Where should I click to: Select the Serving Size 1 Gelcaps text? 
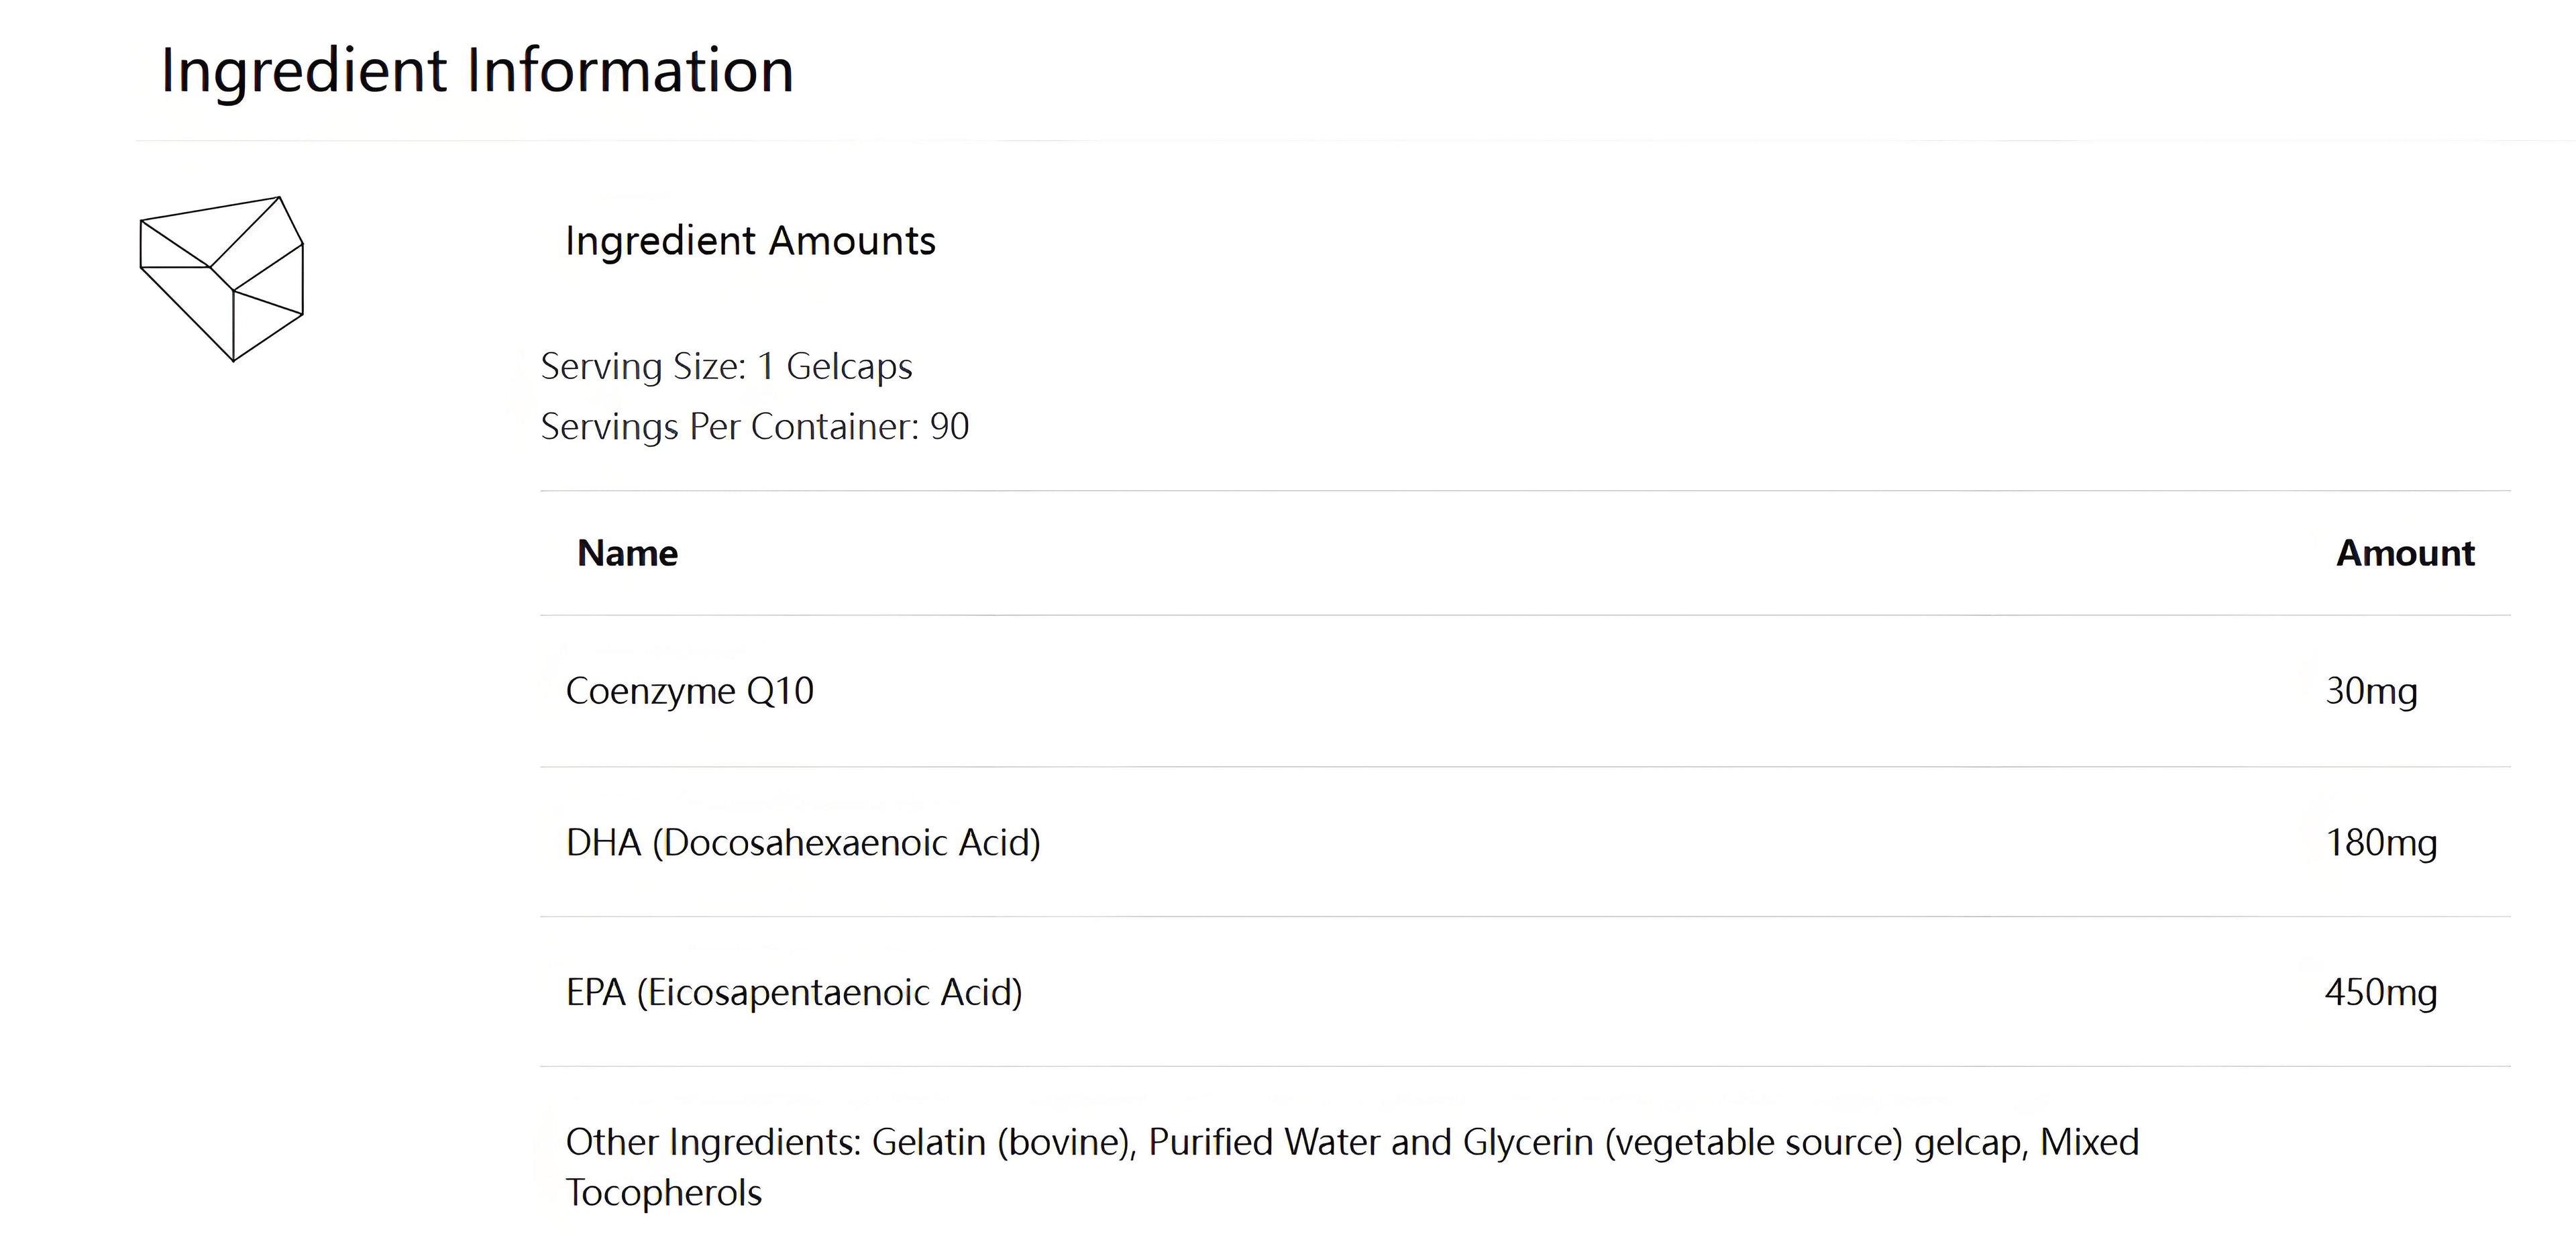(726, 367)
